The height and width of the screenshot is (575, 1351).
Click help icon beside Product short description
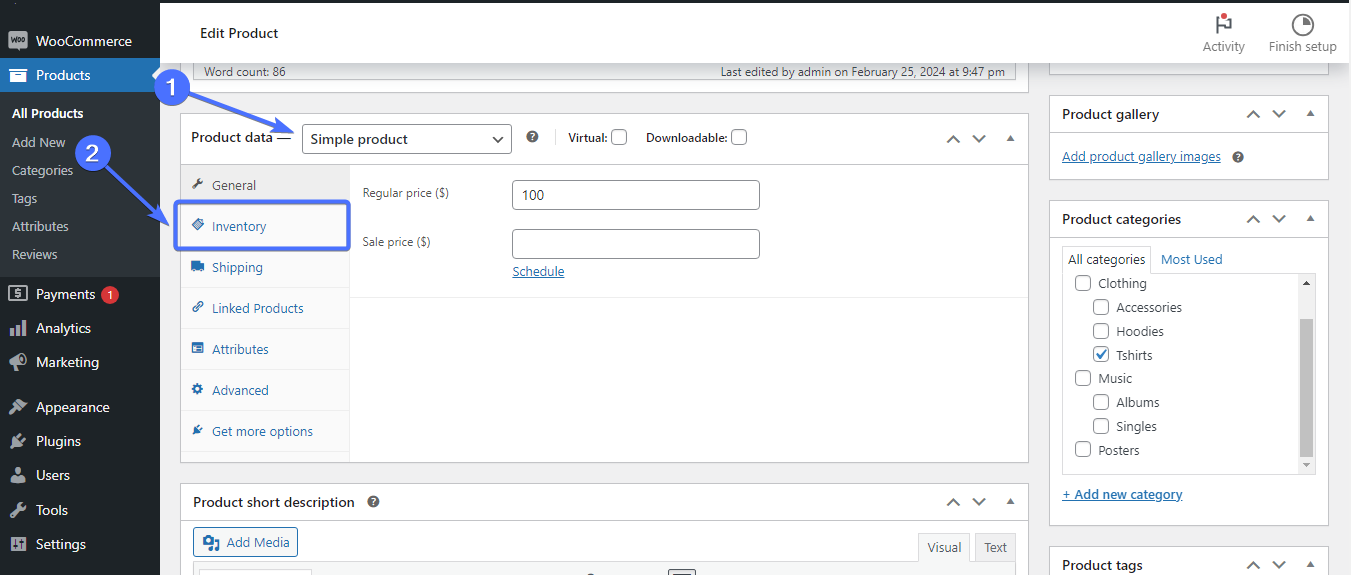point(373,502)
